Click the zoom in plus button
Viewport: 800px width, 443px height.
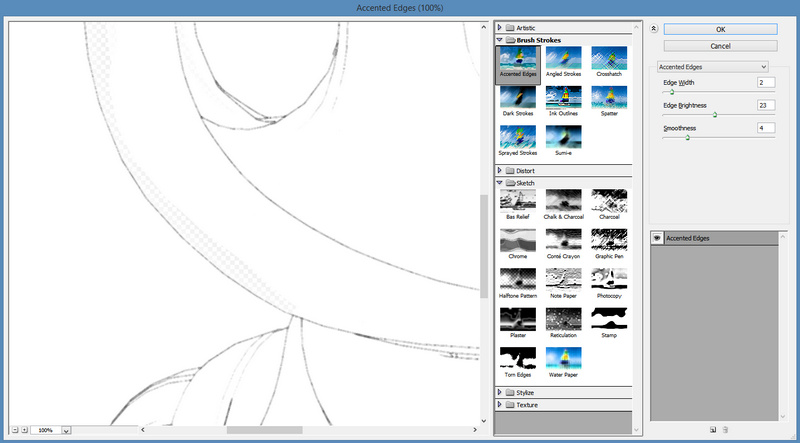(x=25, y=430)
